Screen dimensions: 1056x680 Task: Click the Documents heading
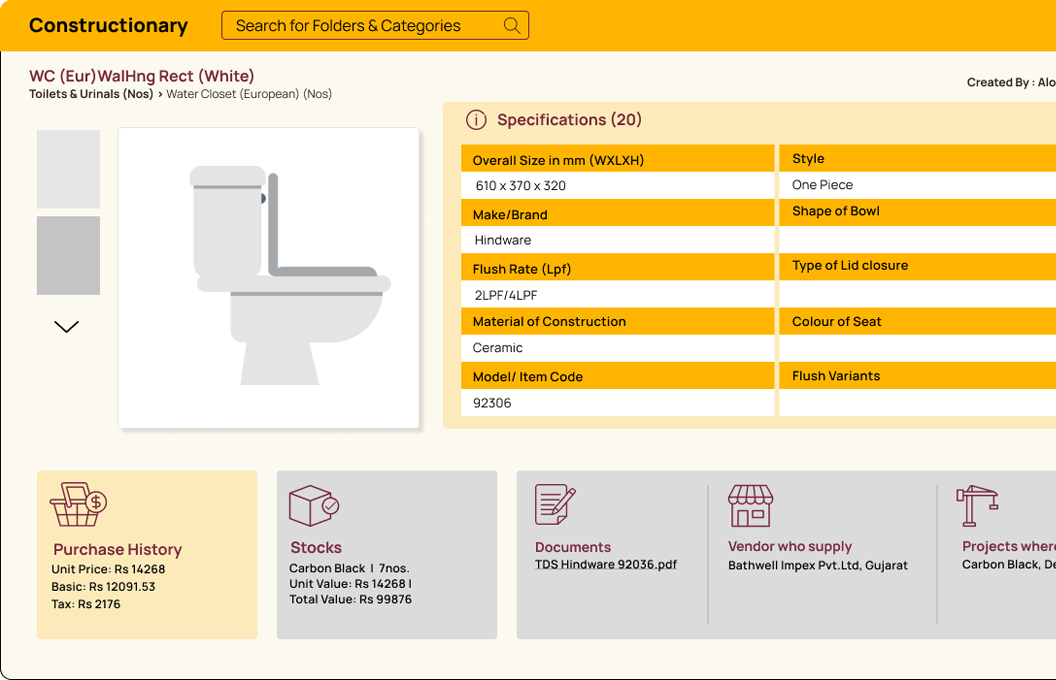572,547
